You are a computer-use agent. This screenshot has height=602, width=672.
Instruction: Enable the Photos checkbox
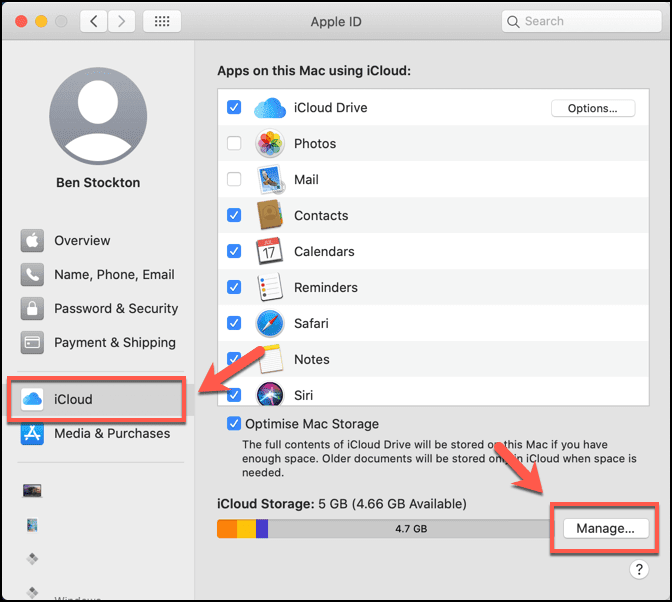(x=234, y=144)
